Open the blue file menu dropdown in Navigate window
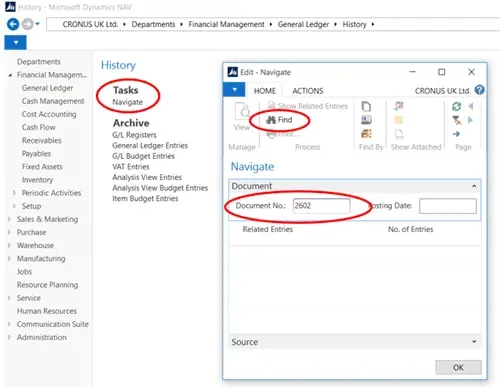Image resolution: width=500 pixels, height=387 pixels. tap(234, 90)
